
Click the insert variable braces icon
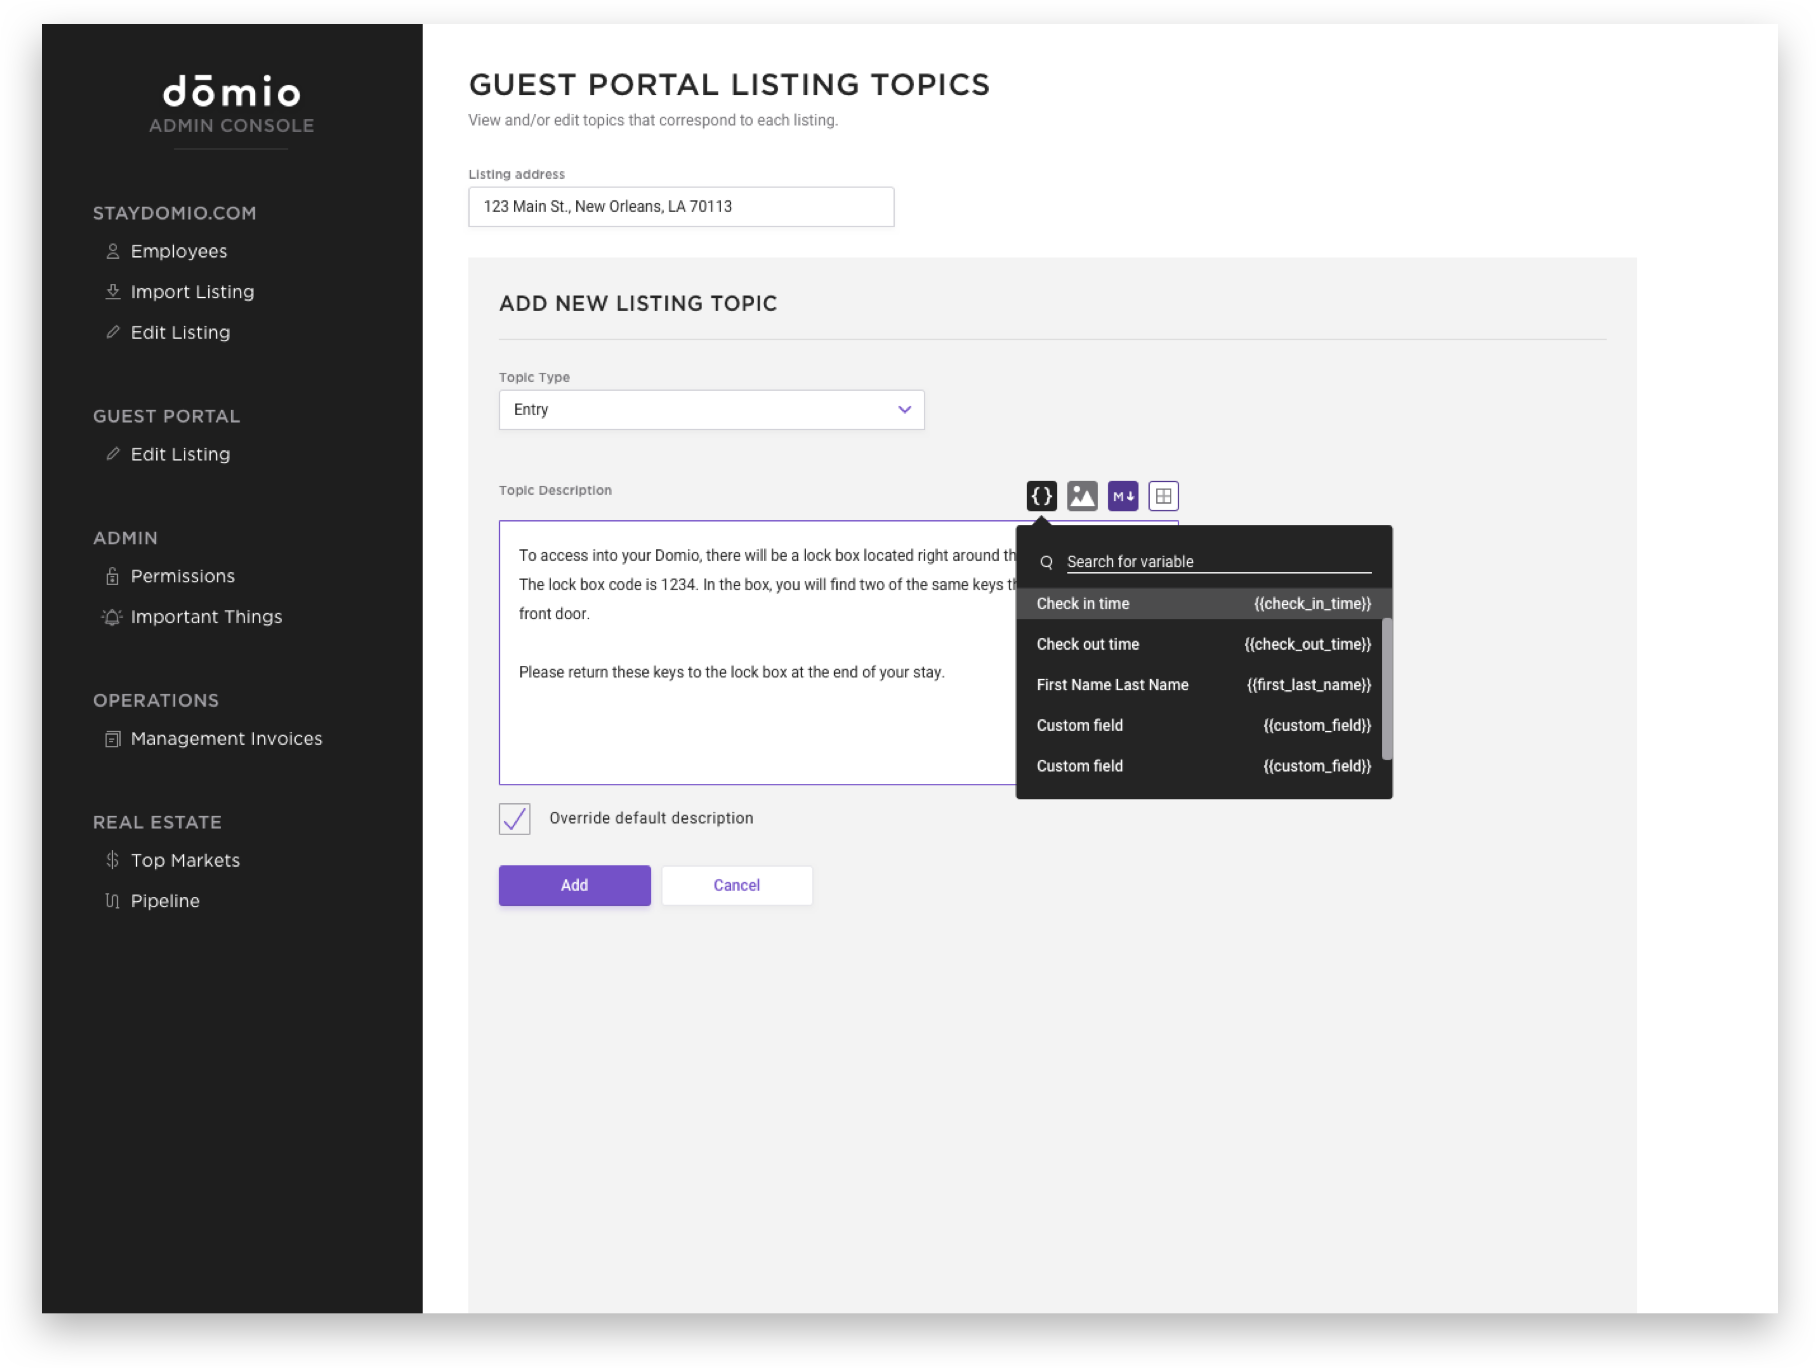(x=1041, y=495)
